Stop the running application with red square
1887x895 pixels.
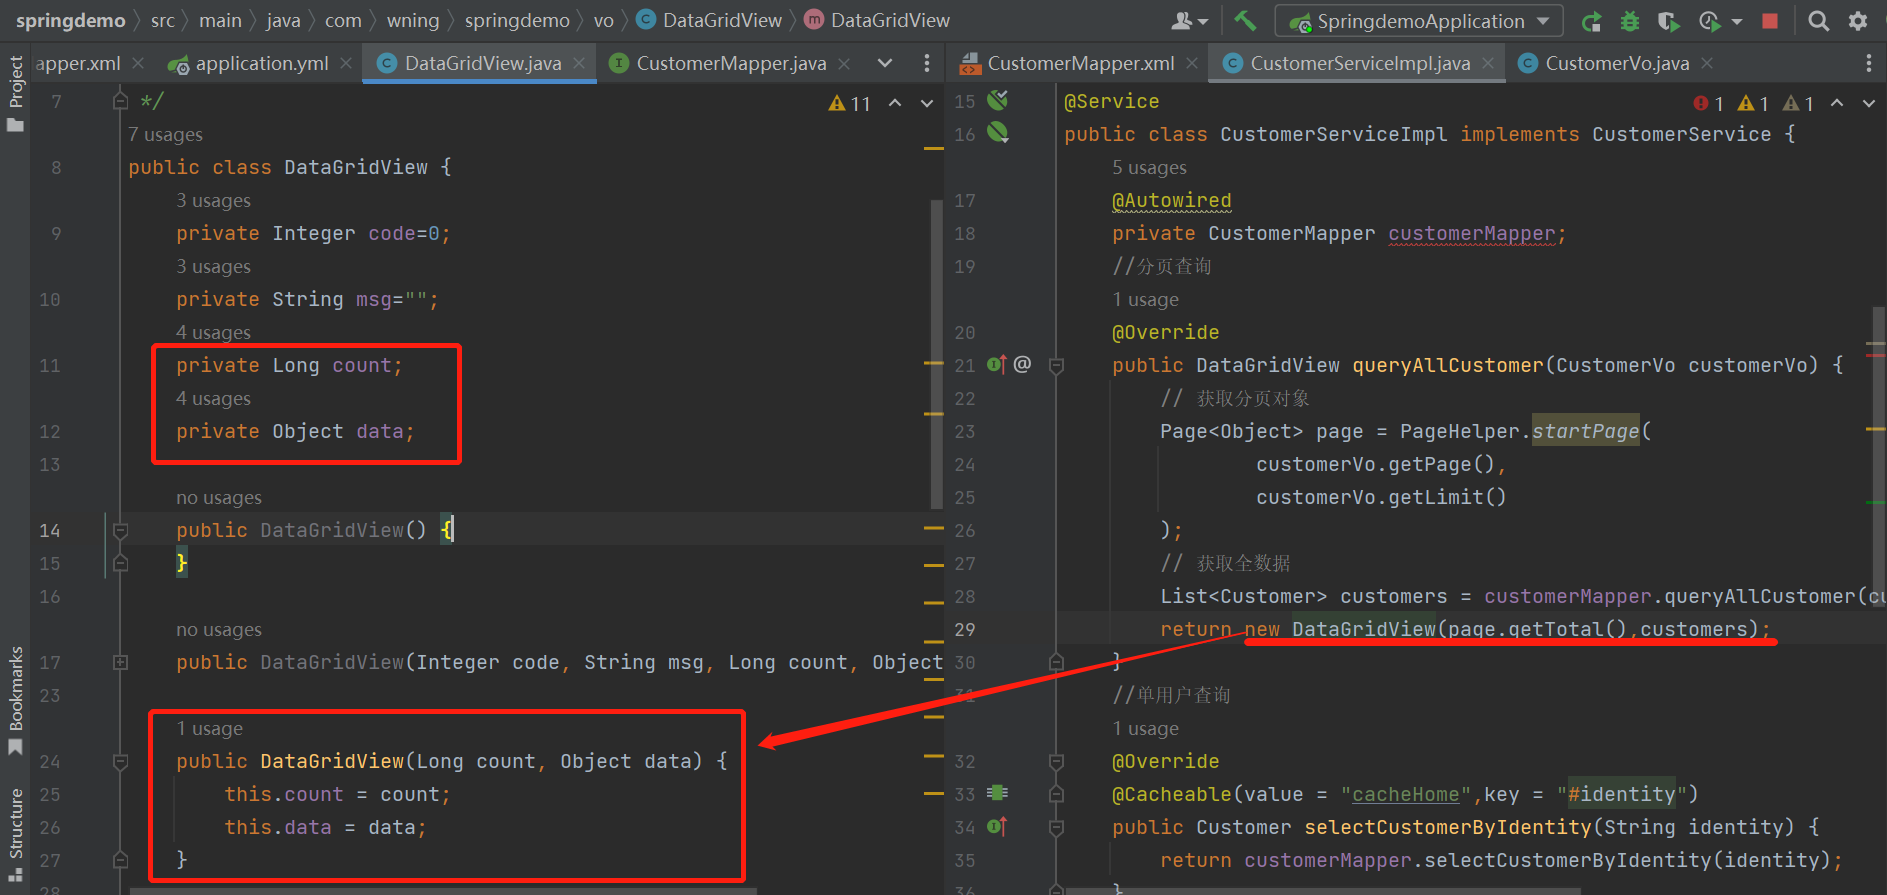coord(1770,21)
